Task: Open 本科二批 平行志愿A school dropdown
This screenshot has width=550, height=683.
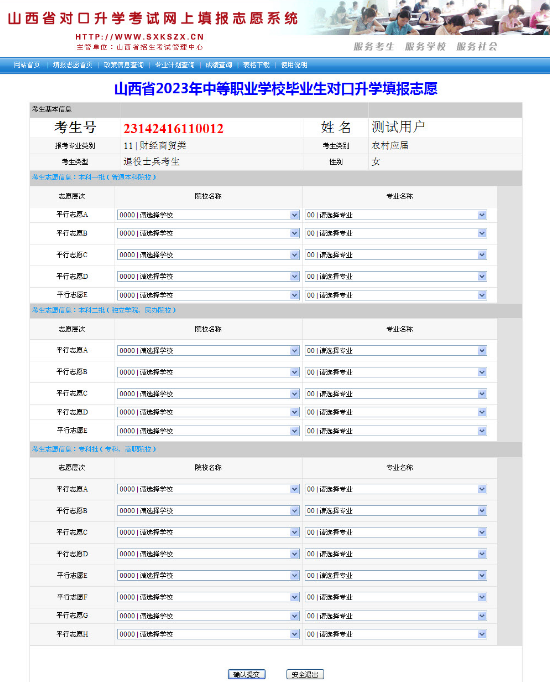Action: tap(208, 351)
